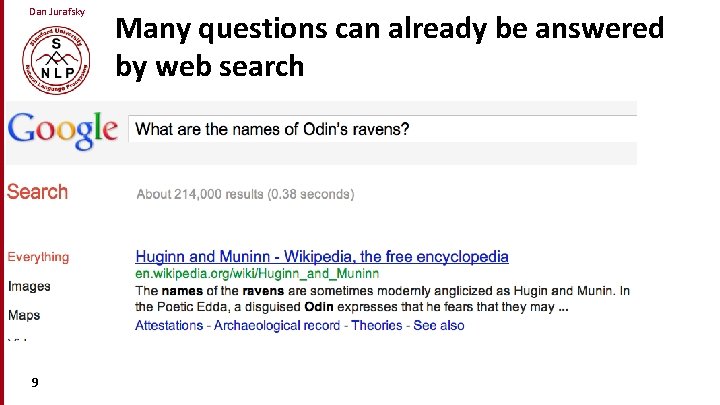The image size is (720, 405).
Task: Go to the Theories sitelink
Action: pos(377,325)
